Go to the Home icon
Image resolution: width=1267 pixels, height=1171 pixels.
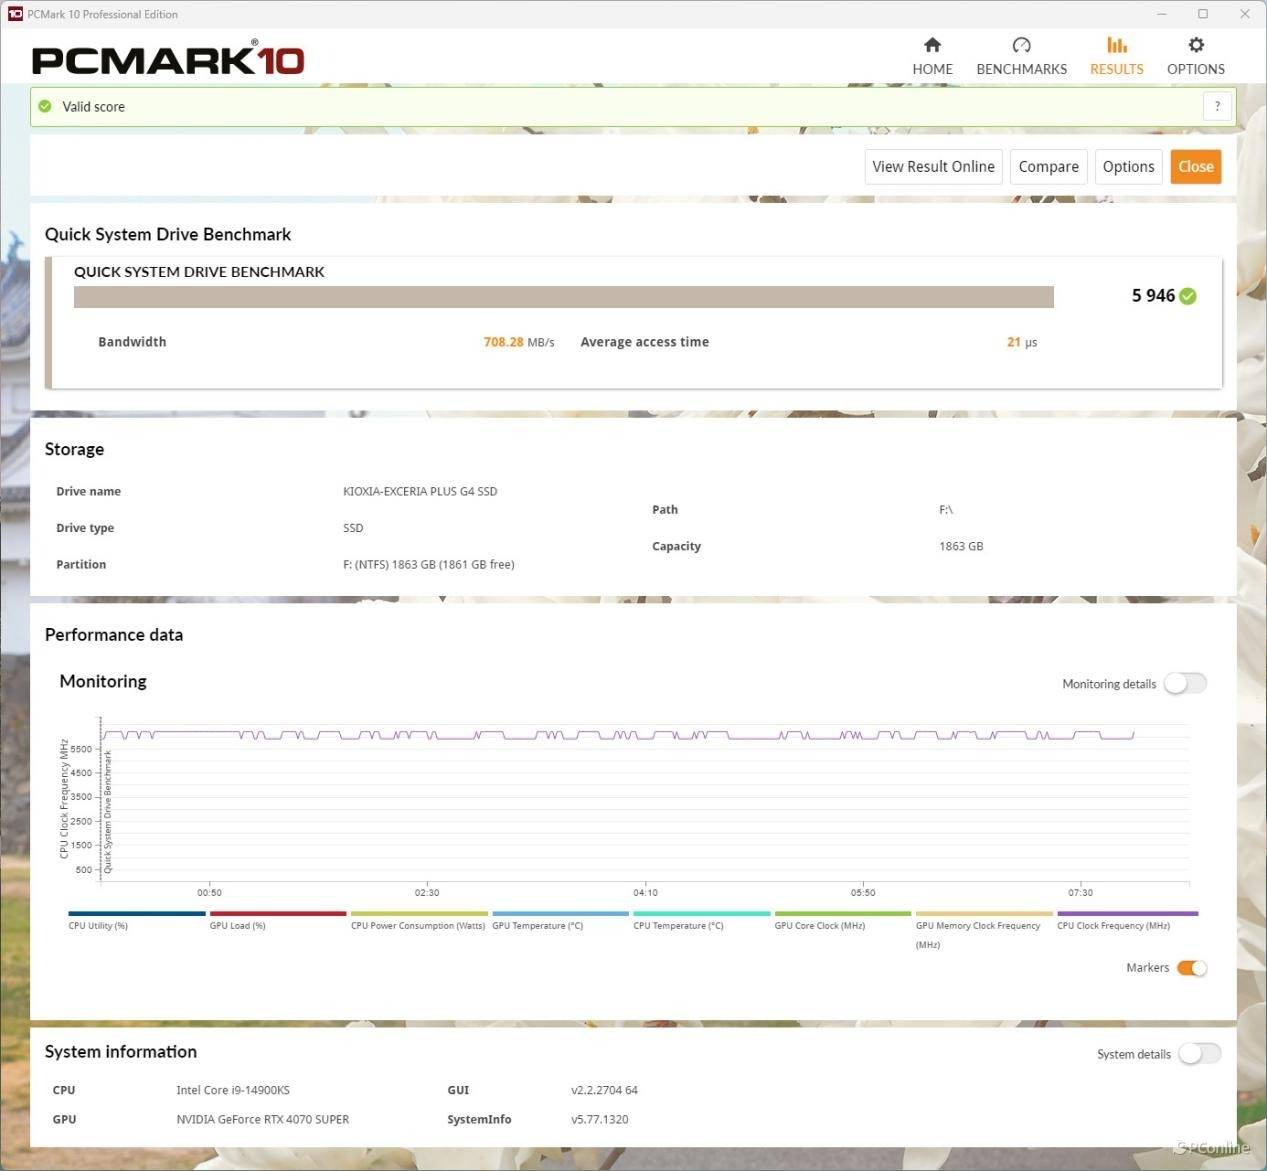(932, 45)
